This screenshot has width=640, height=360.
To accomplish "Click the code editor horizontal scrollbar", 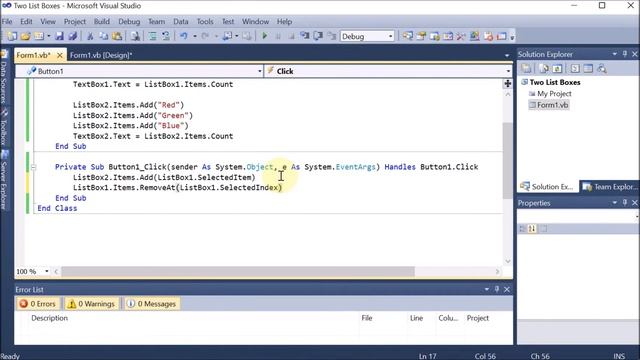I will [x=238, y=271].
